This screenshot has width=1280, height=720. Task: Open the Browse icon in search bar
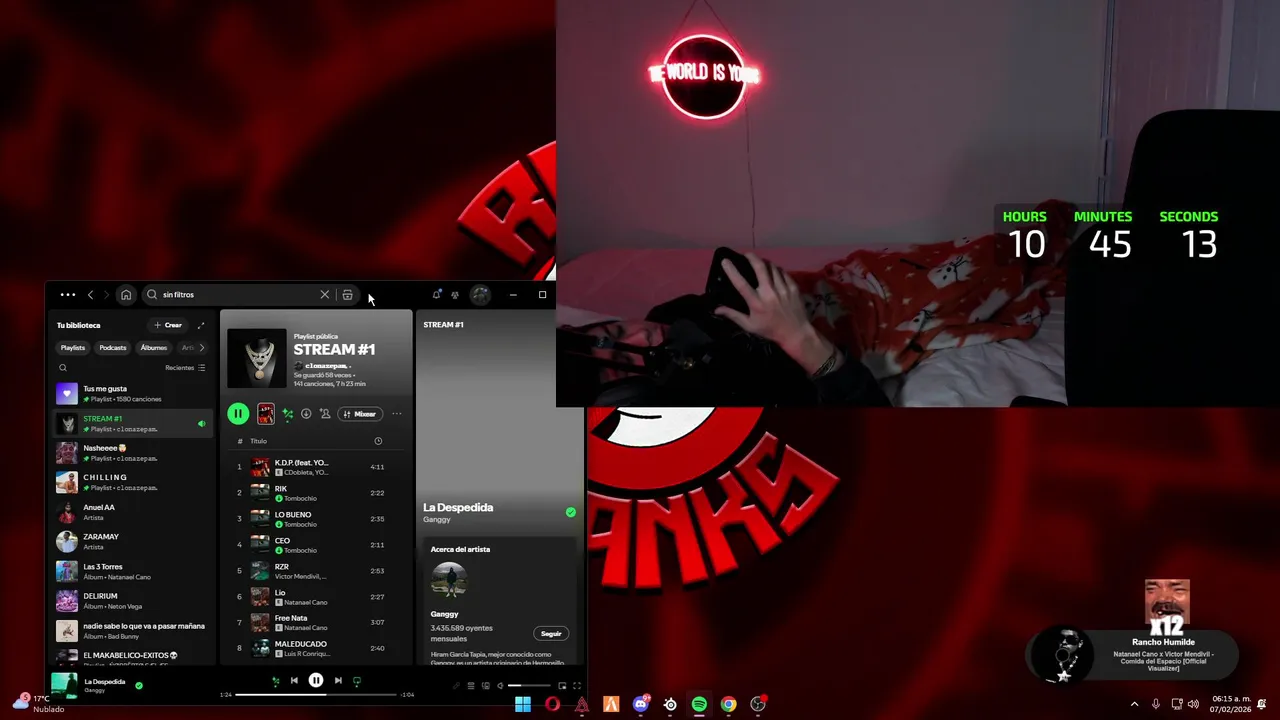347,295
